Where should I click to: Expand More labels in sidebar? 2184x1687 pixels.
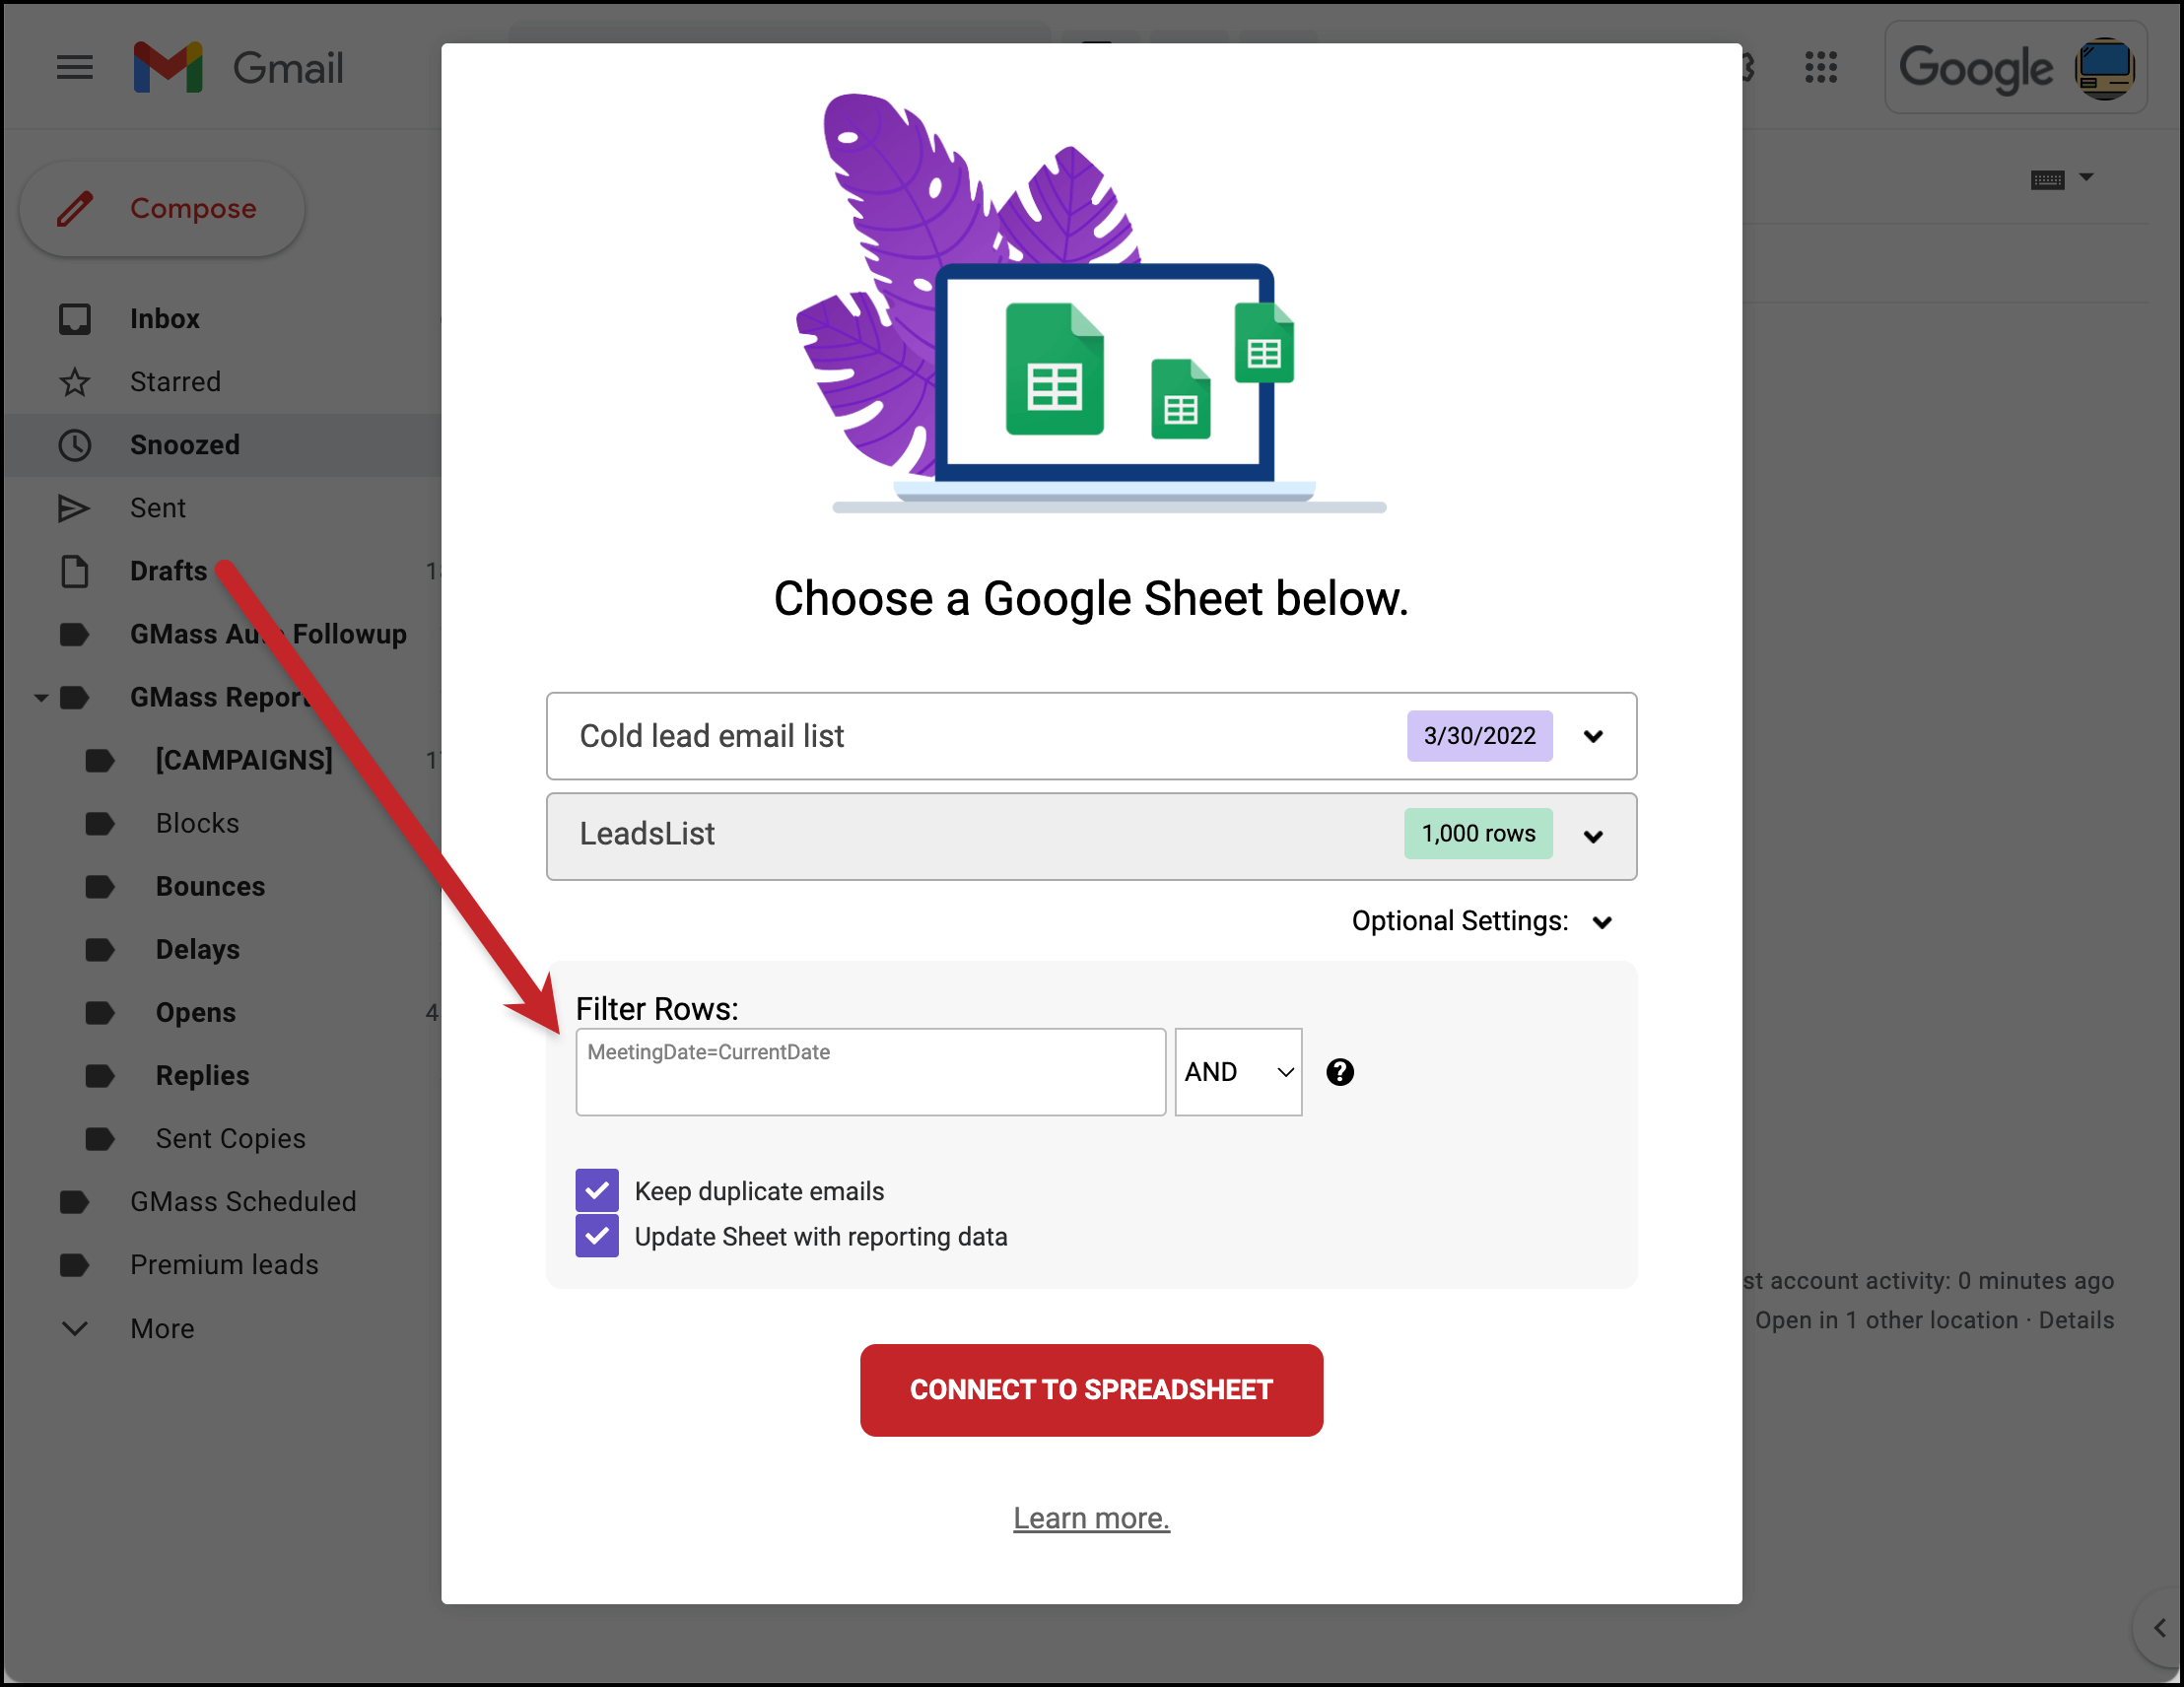(75, 1328)
